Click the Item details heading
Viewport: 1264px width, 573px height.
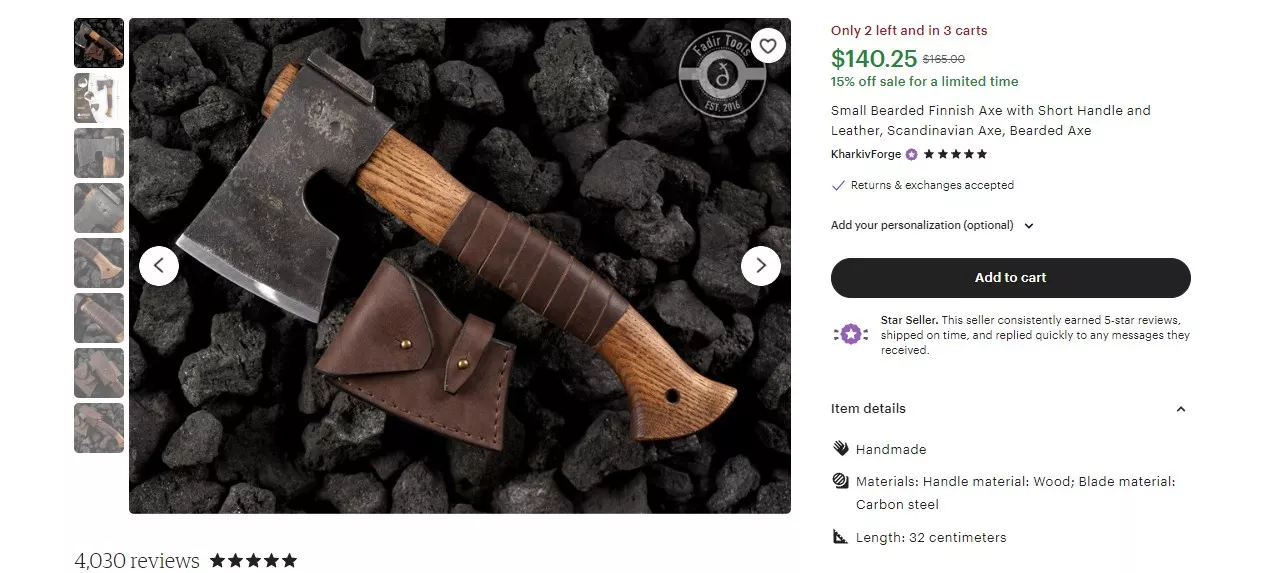click(x=868, y=409)
